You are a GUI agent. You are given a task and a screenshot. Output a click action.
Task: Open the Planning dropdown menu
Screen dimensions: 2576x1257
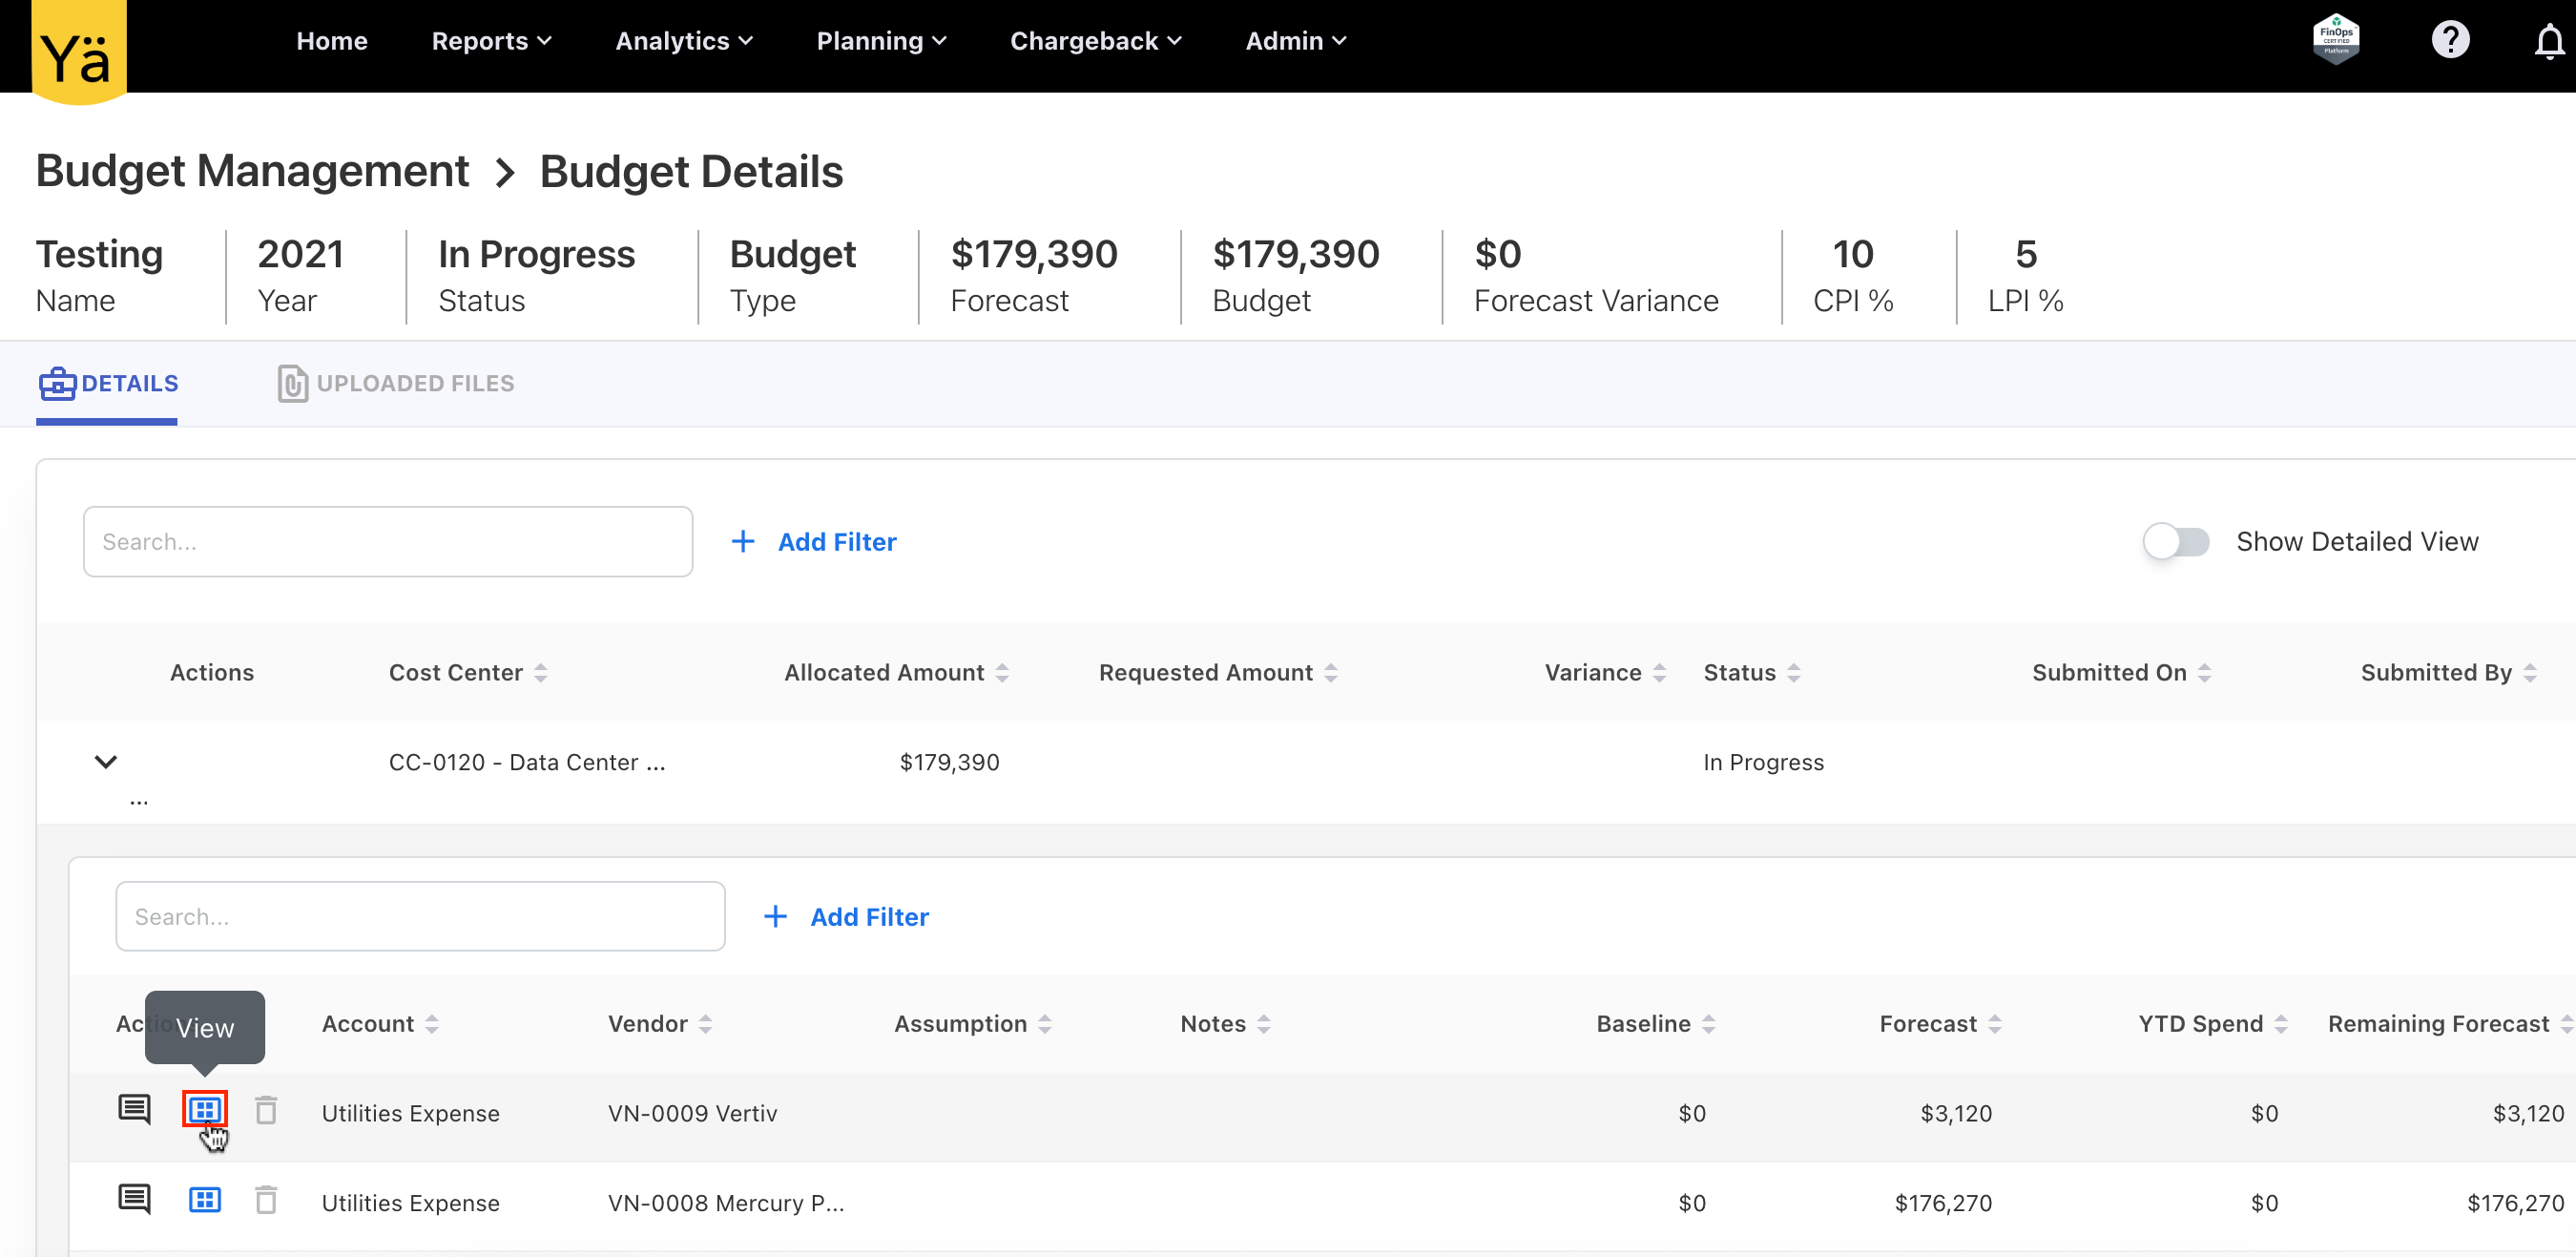click(x=880, y=41)
